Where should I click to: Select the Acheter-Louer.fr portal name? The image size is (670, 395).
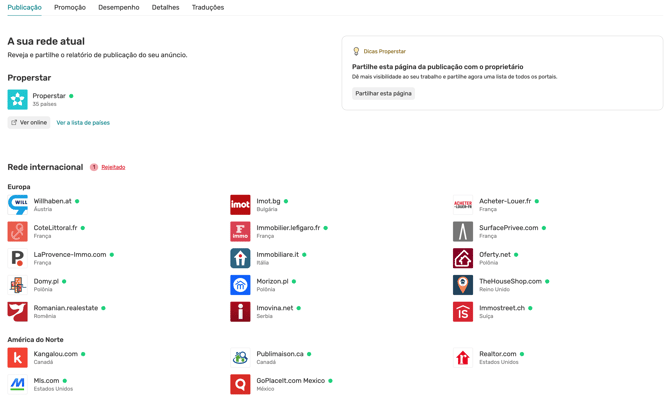(x=505, y=201)
